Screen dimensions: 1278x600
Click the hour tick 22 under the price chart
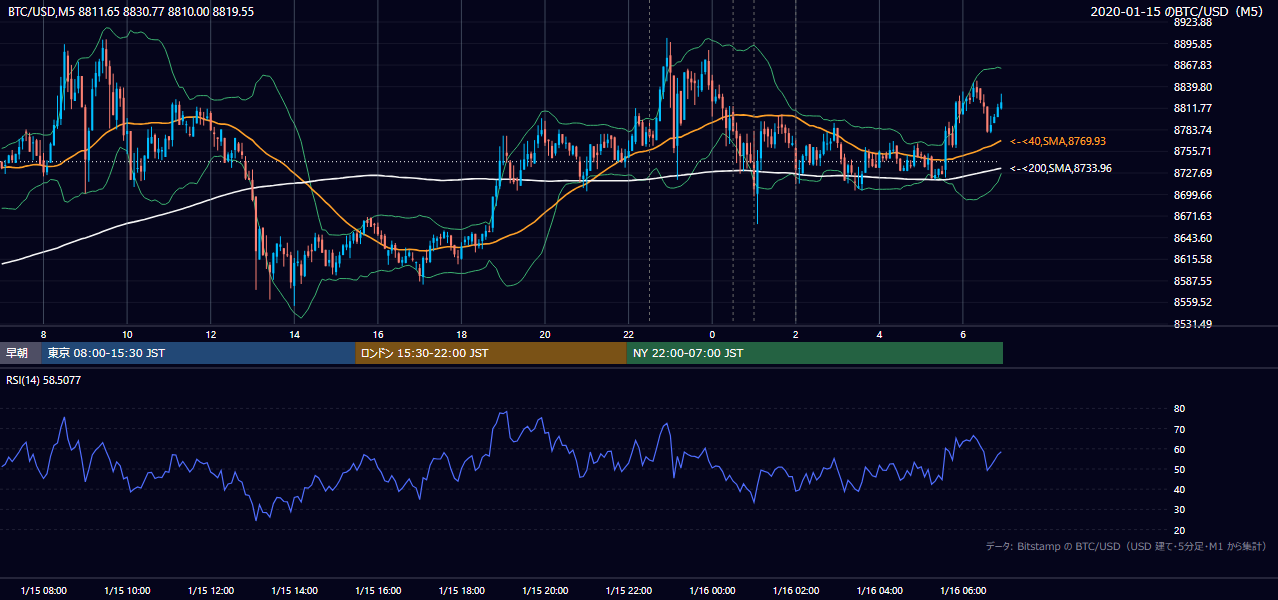628,334
